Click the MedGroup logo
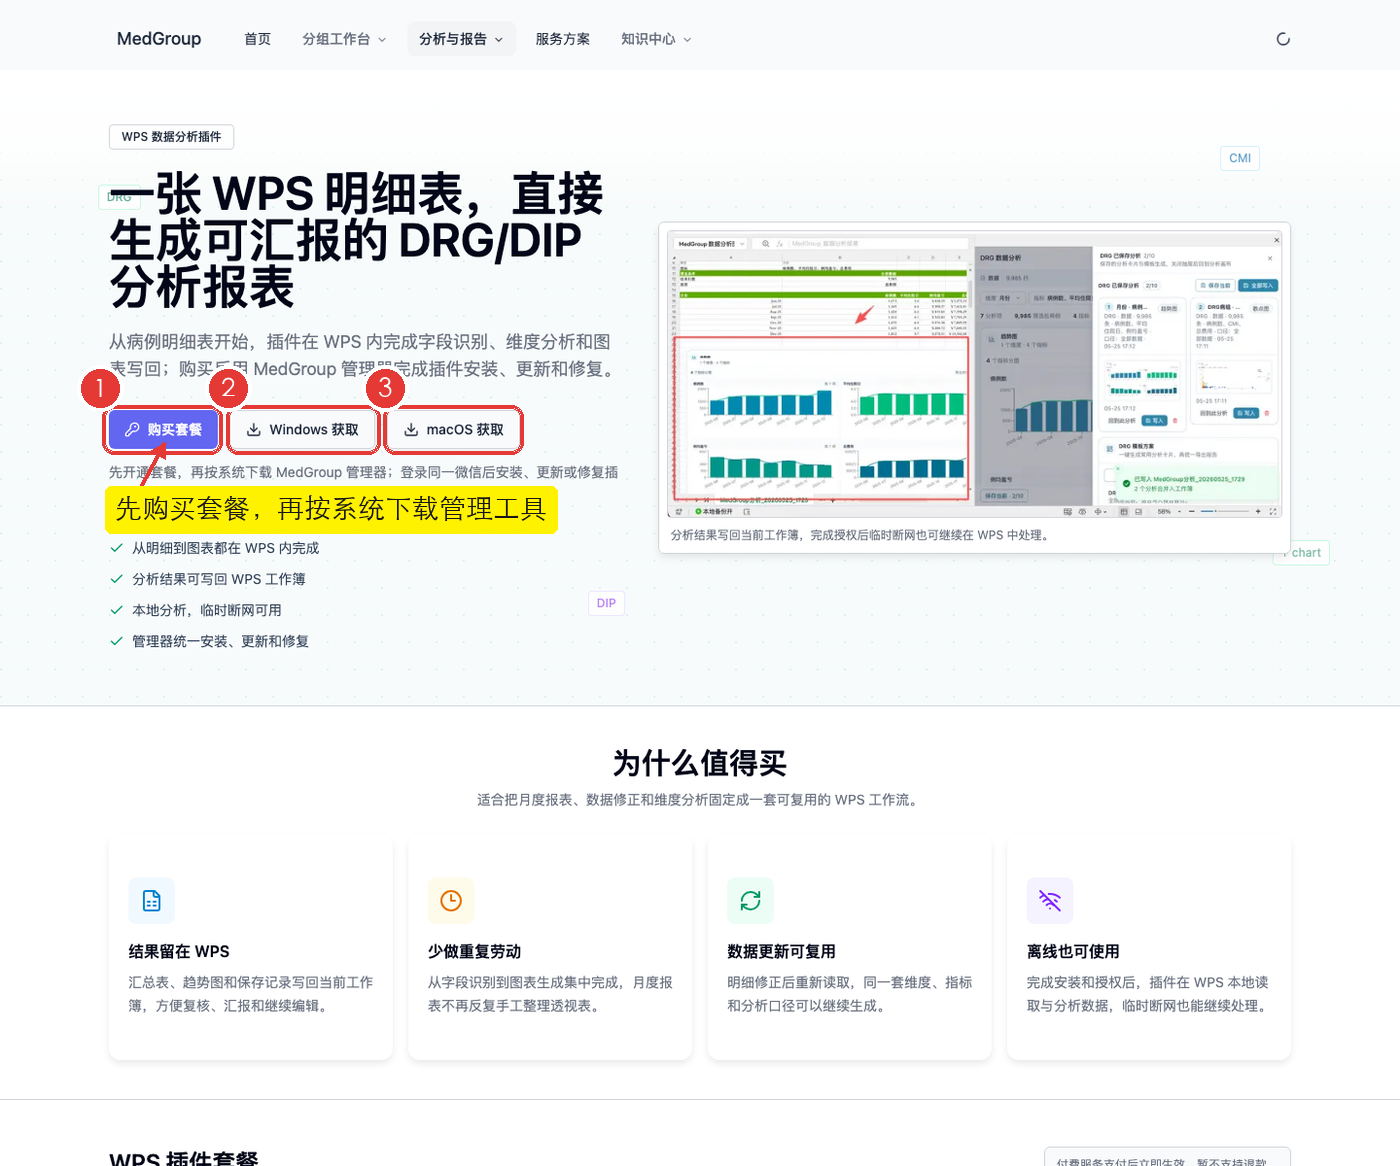The width and height of the screenshot is (1400, 1166). pyautogui.click(x=159, y=39)
